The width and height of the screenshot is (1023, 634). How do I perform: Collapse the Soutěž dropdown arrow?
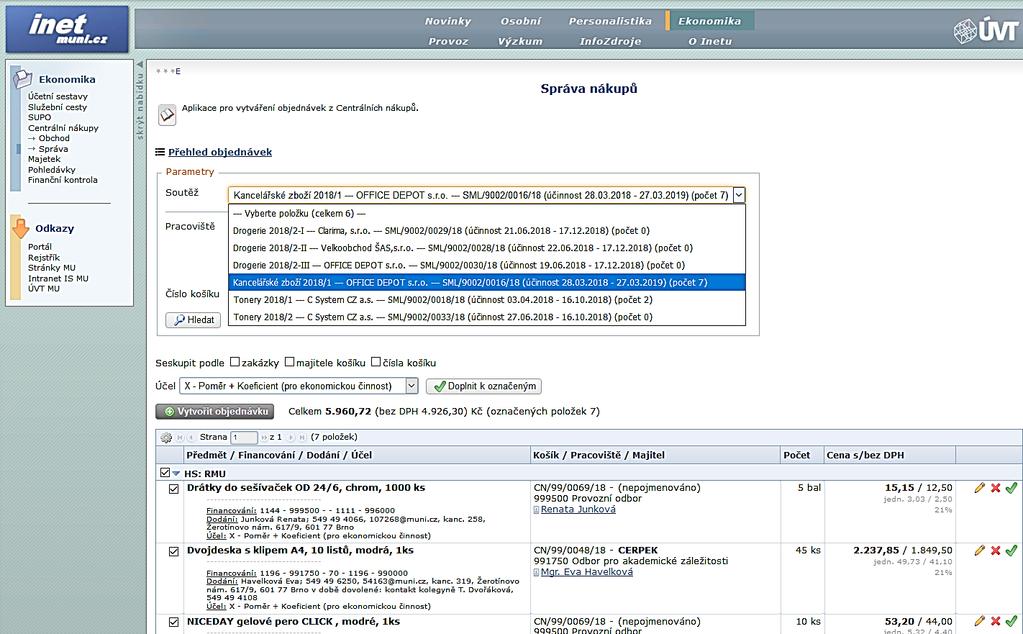coord(739,195)
